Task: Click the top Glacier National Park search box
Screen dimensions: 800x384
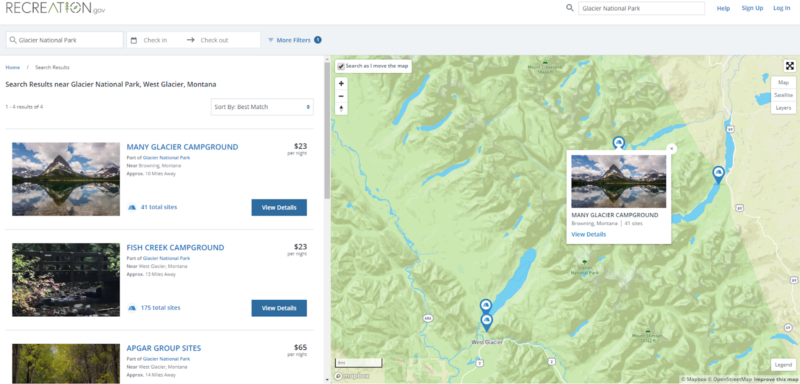Action: [641, 8]
